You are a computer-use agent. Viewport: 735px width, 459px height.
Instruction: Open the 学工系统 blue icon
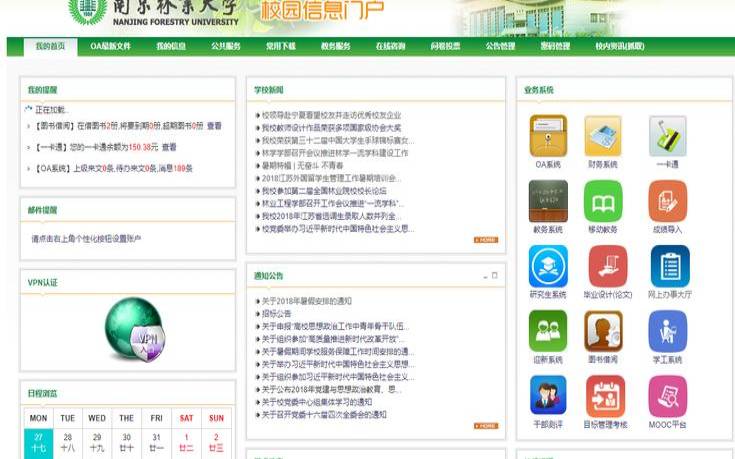pyautogui.click(x=668, y=331)
